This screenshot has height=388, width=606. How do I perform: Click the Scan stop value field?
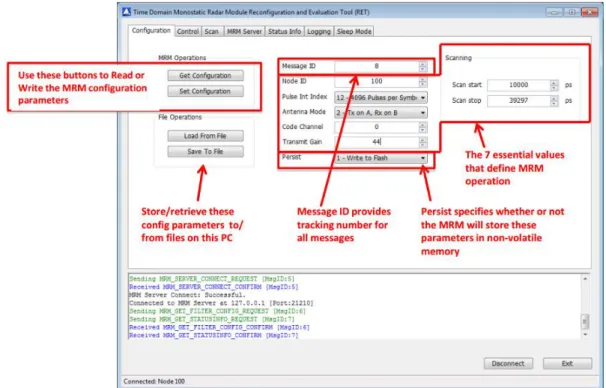[518, 101]
